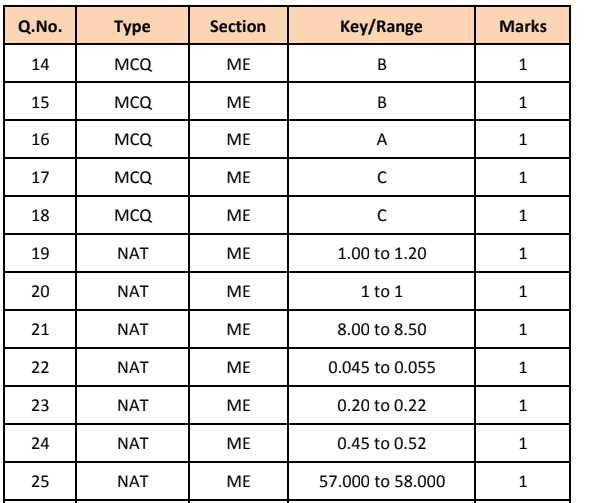Screen dimensions: 611x503
Task: Select the marks cell for question 22
Action: coord(523,367)
